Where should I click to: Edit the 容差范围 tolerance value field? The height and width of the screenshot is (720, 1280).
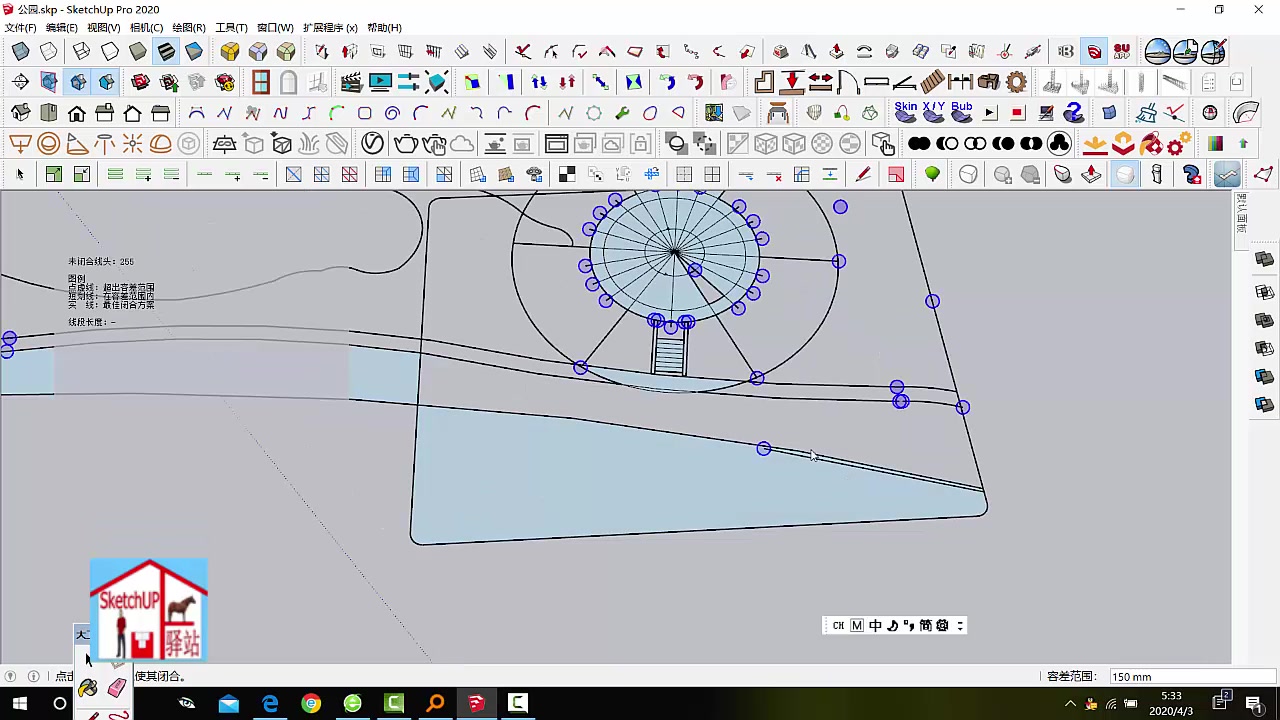click(1150, 677)
